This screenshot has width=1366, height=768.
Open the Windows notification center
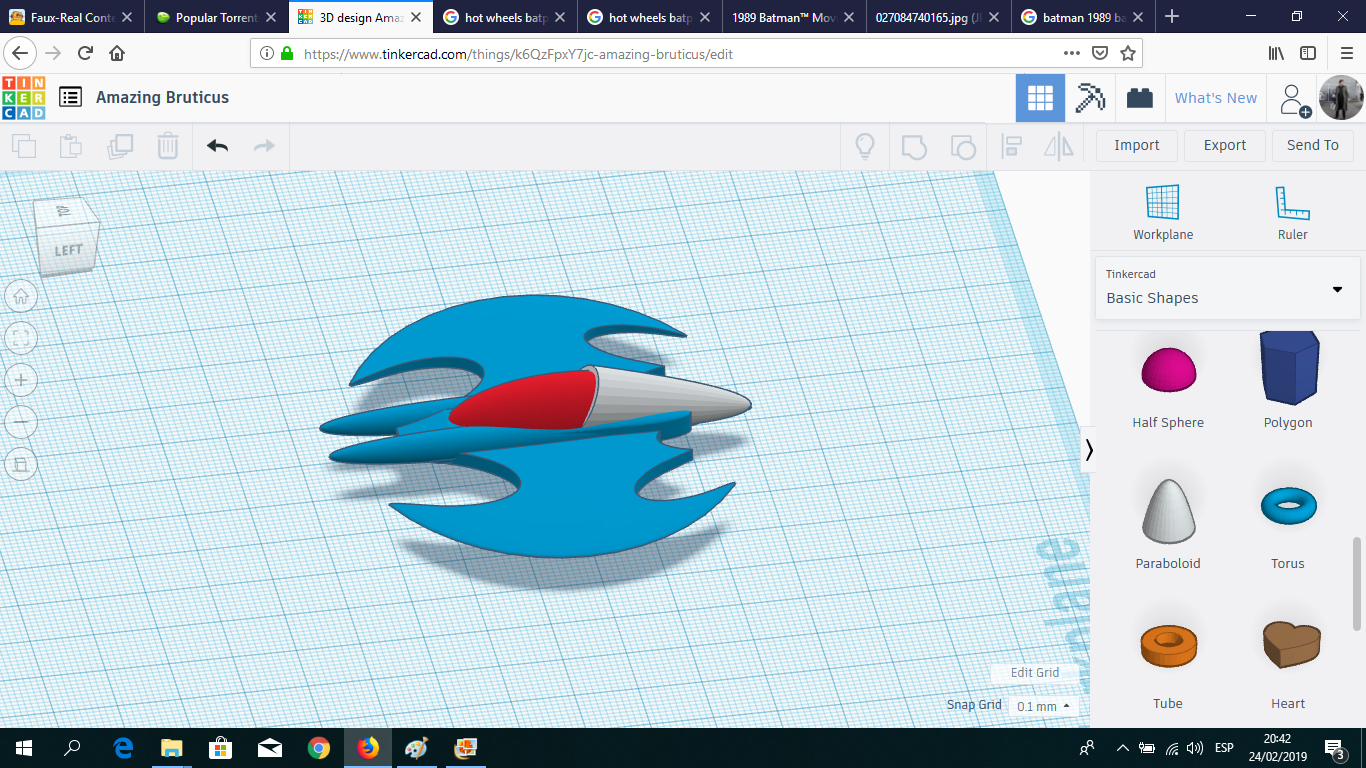(1334, 748)
